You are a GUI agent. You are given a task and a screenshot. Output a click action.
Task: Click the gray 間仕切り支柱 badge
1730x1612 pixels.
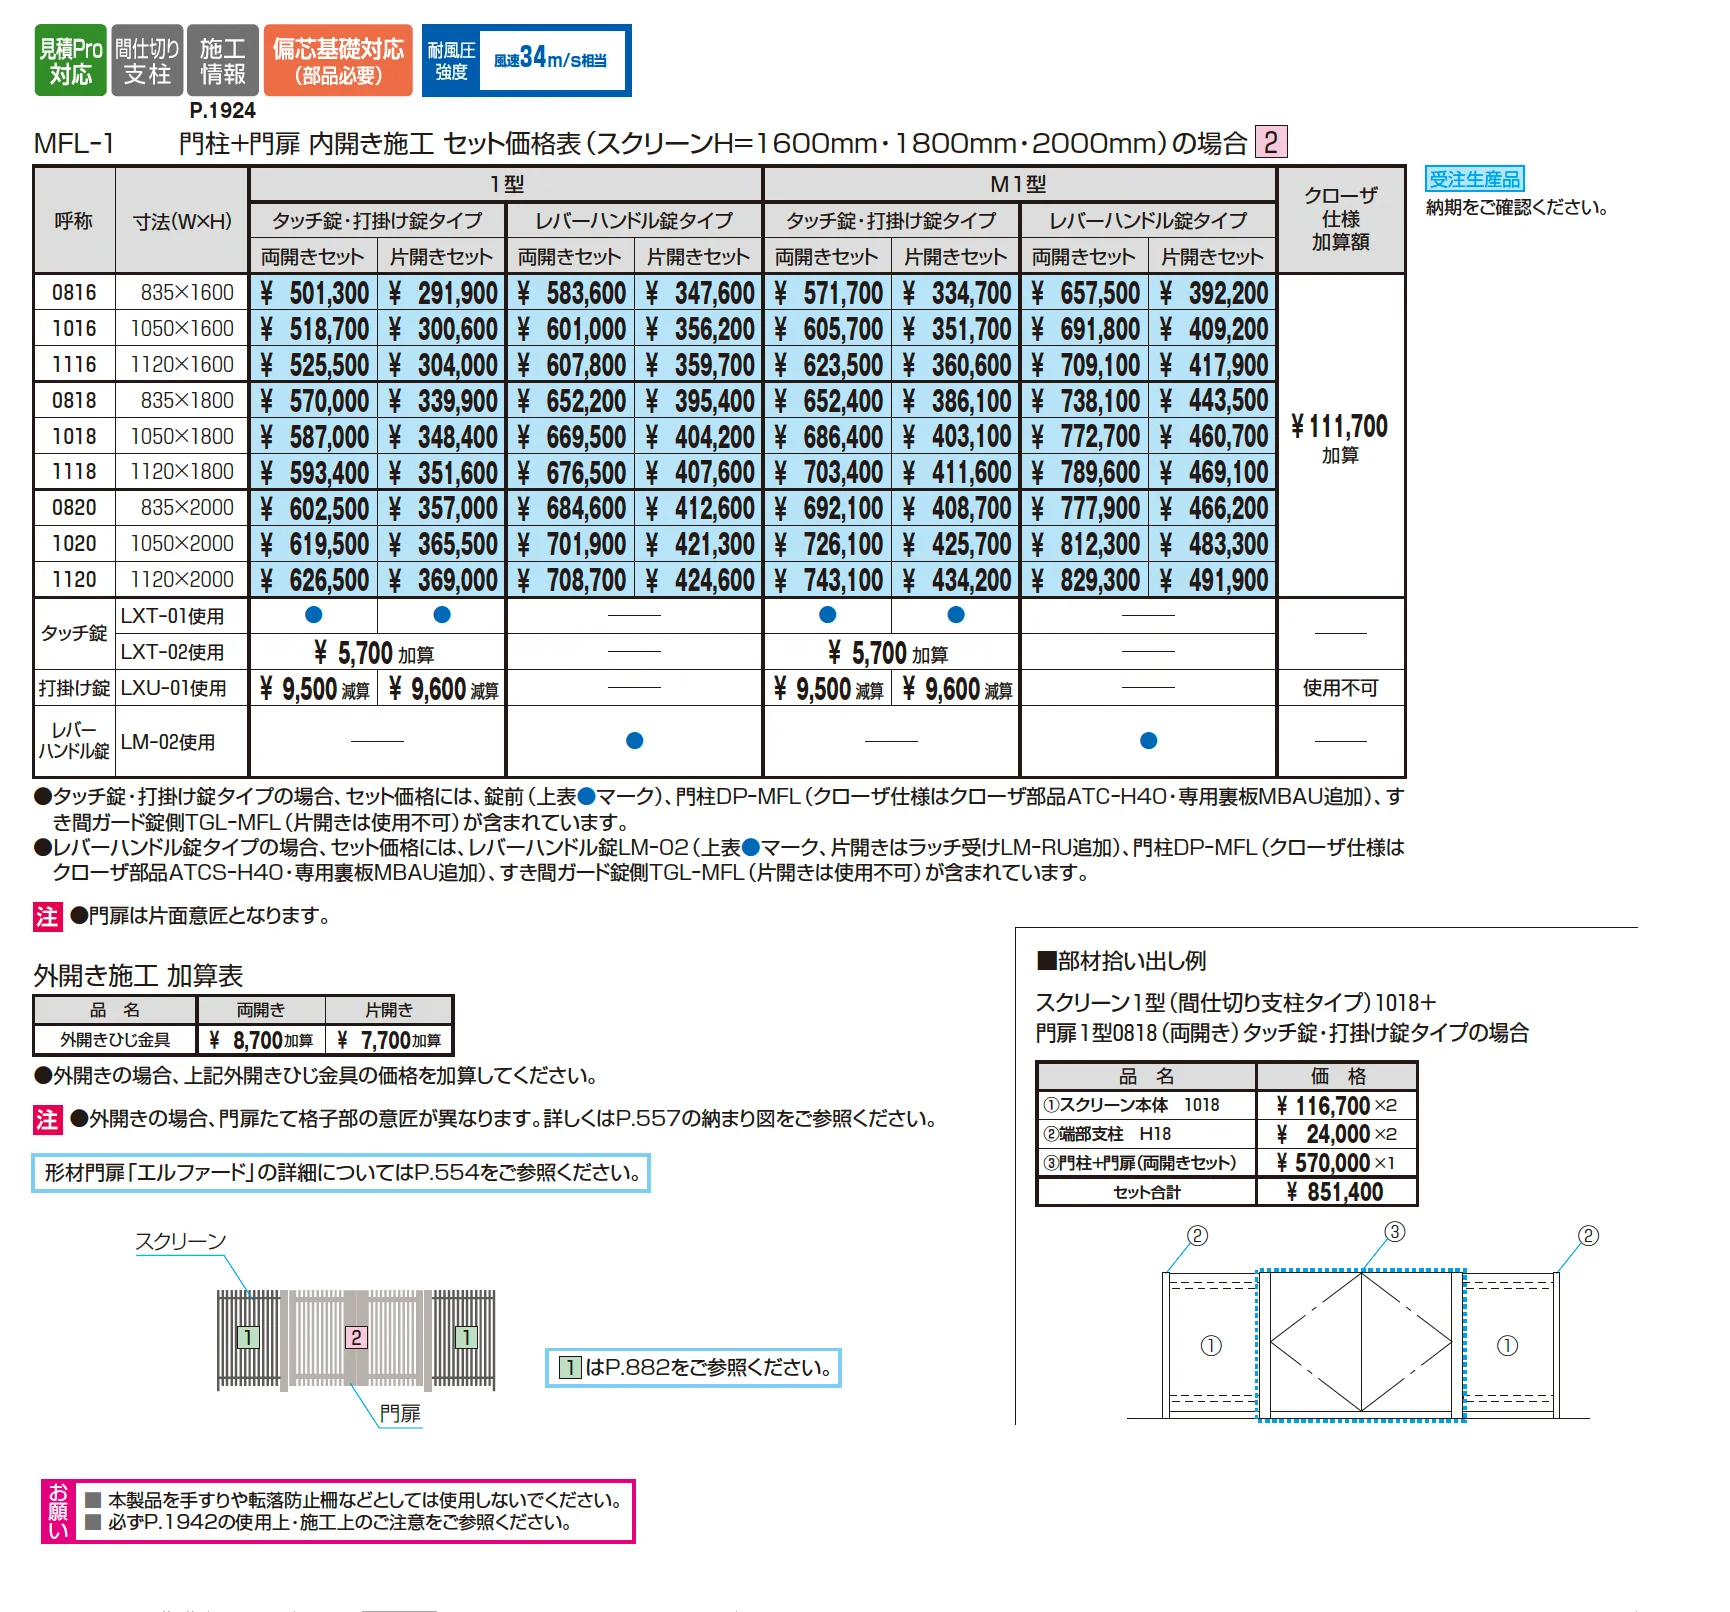(x=147, y=61)
